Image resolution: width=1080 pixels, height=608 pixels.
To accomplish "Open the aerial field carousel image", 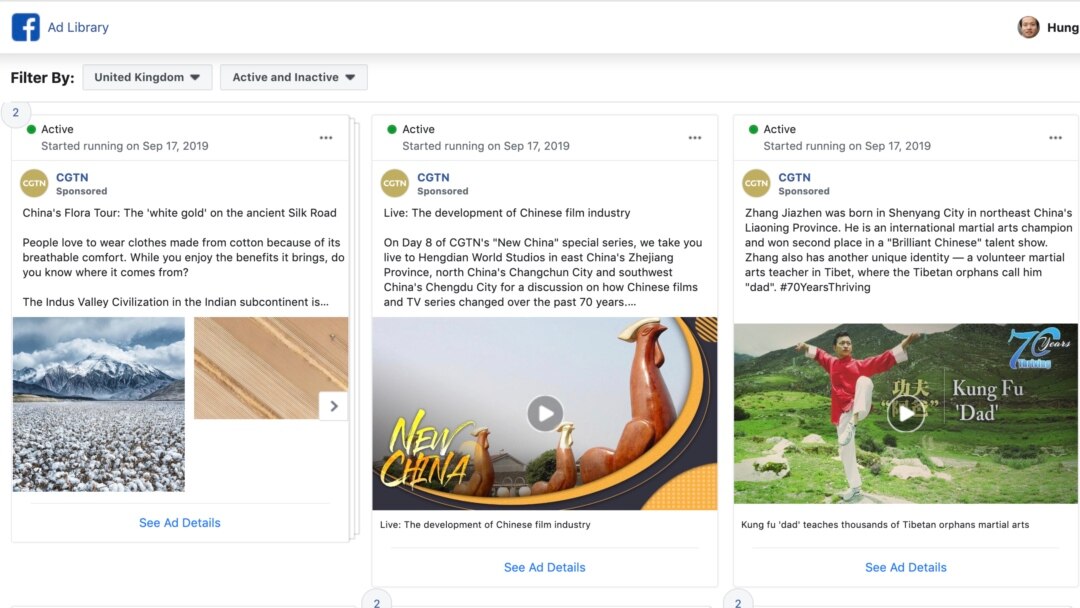I will click(271, 368).
